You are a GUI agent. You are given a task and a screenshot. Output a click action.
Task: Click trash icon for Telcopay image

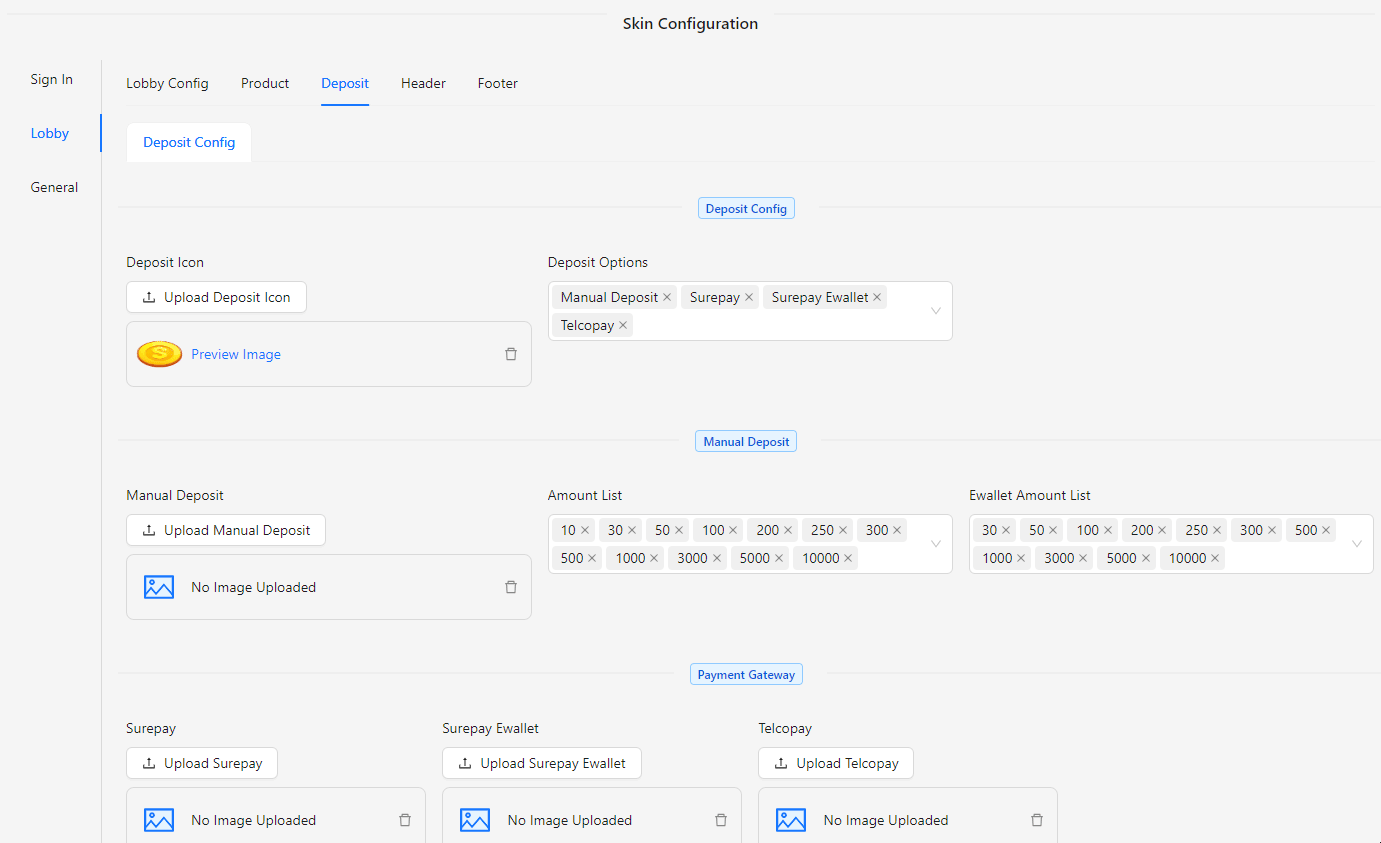(1037, 820)
